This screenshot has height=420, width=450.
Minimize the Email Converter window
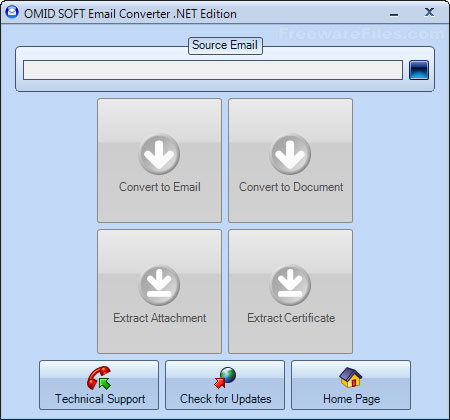click(x=394, y=14)
